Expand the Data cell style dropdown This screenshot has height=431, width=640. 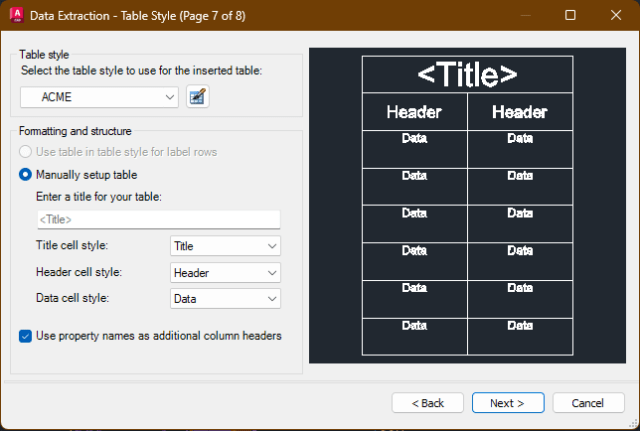225,299
